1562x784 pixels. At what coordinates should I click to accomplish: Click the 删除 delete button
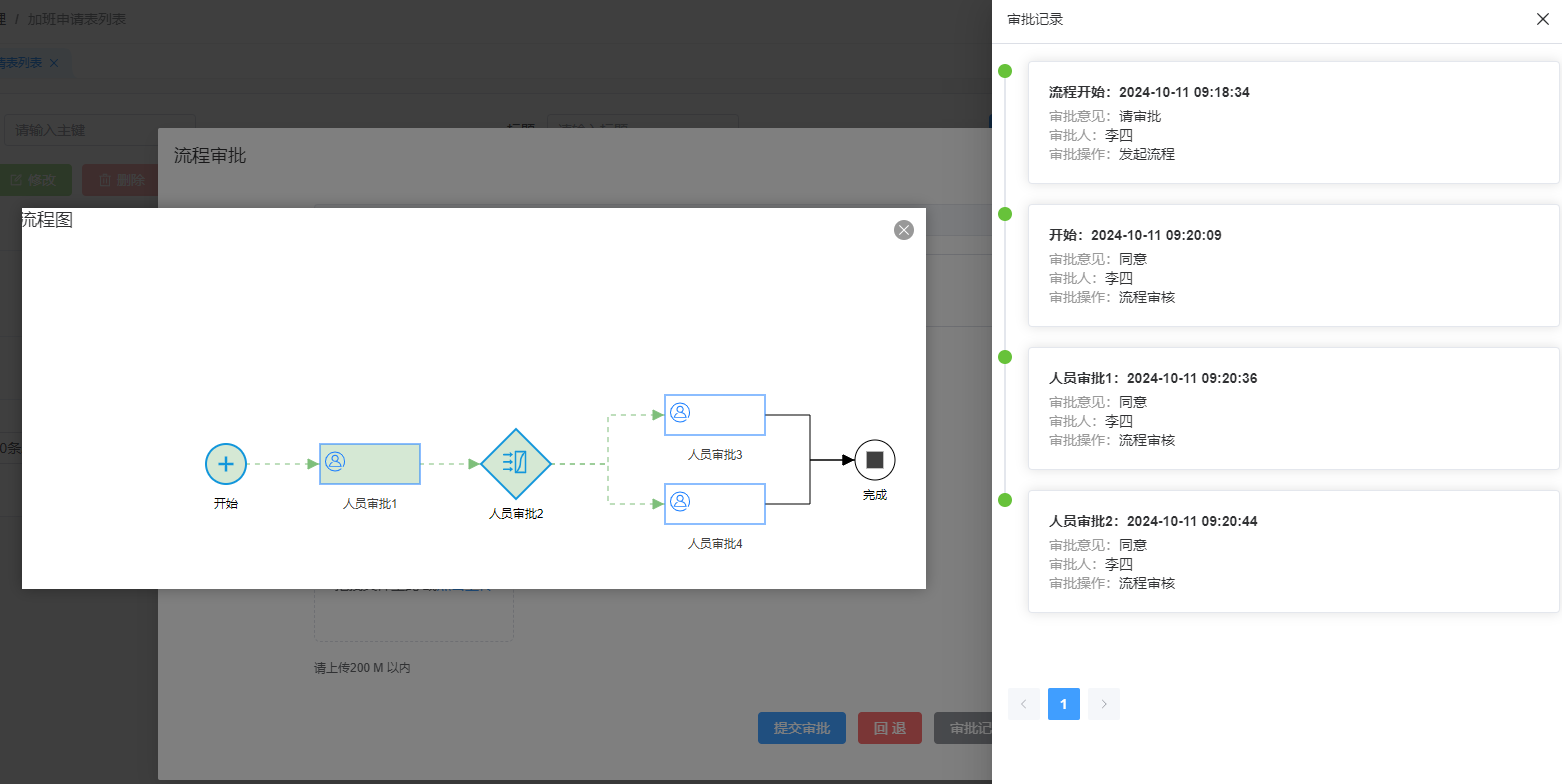tap(122, 180)
